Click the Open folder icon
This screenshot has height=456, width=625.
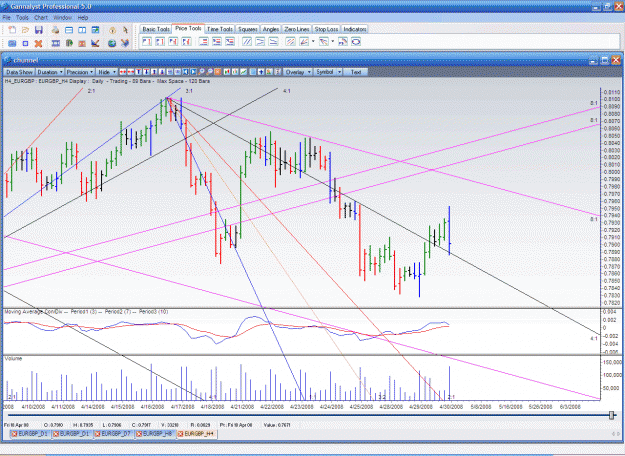tap(25, 30)
